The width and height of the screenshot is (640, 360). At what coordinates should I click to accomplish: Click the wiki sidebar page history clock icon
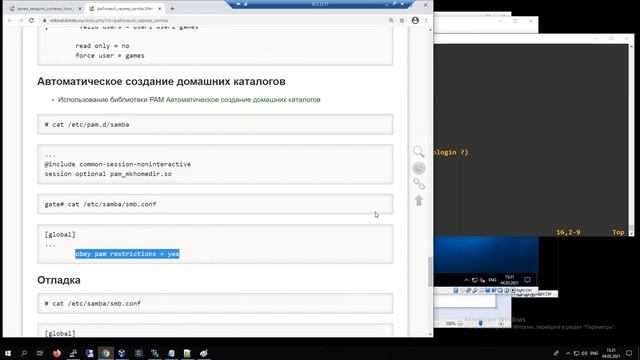[x=419, y=168]
